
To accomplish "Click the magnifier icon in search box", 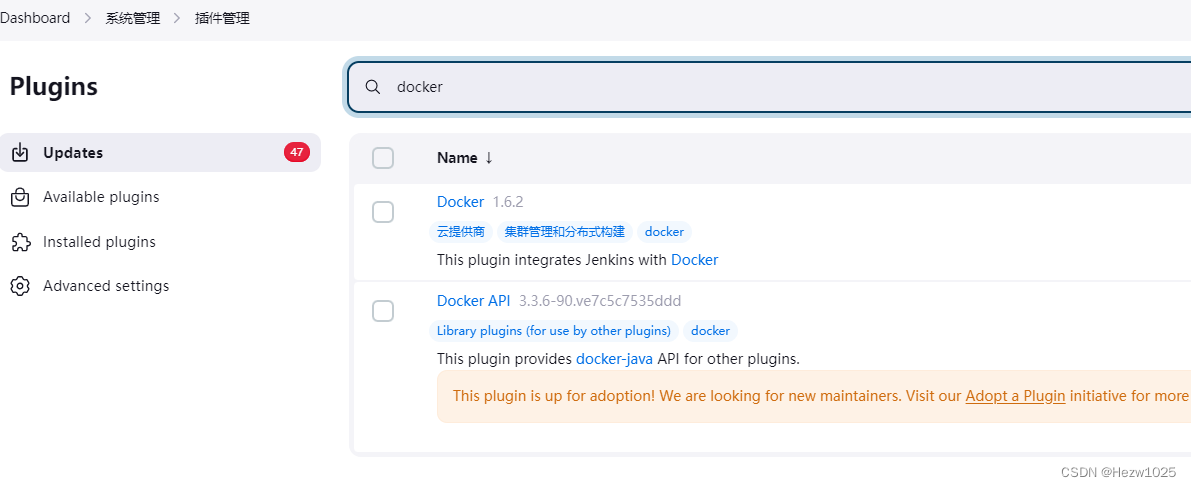I will coord(372,87).
